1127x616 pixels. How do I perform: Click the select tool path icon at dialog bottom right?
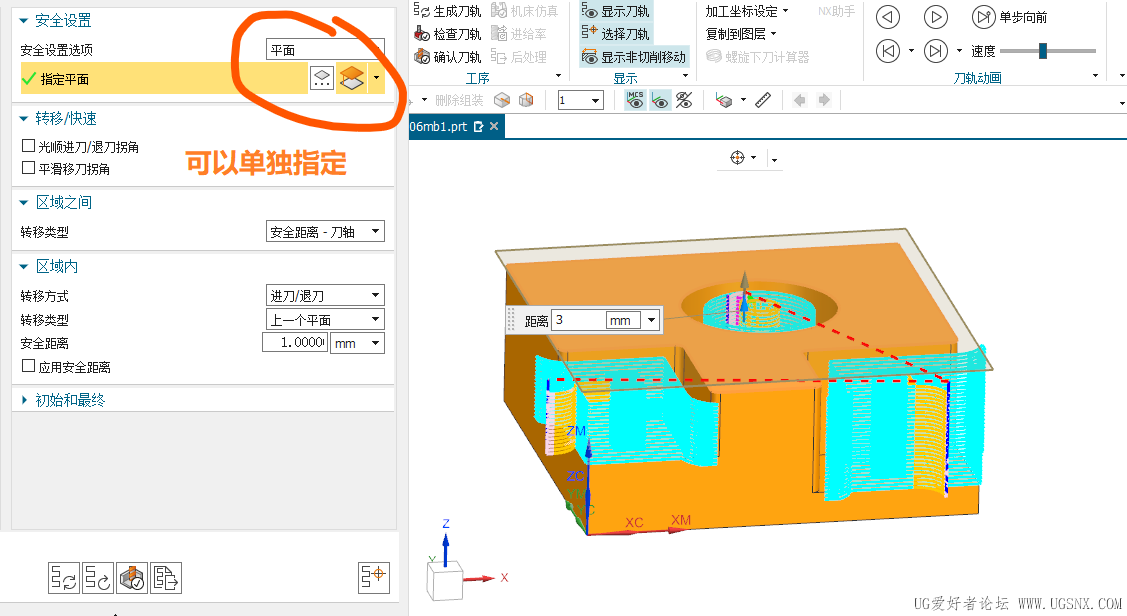pos(374,577)
